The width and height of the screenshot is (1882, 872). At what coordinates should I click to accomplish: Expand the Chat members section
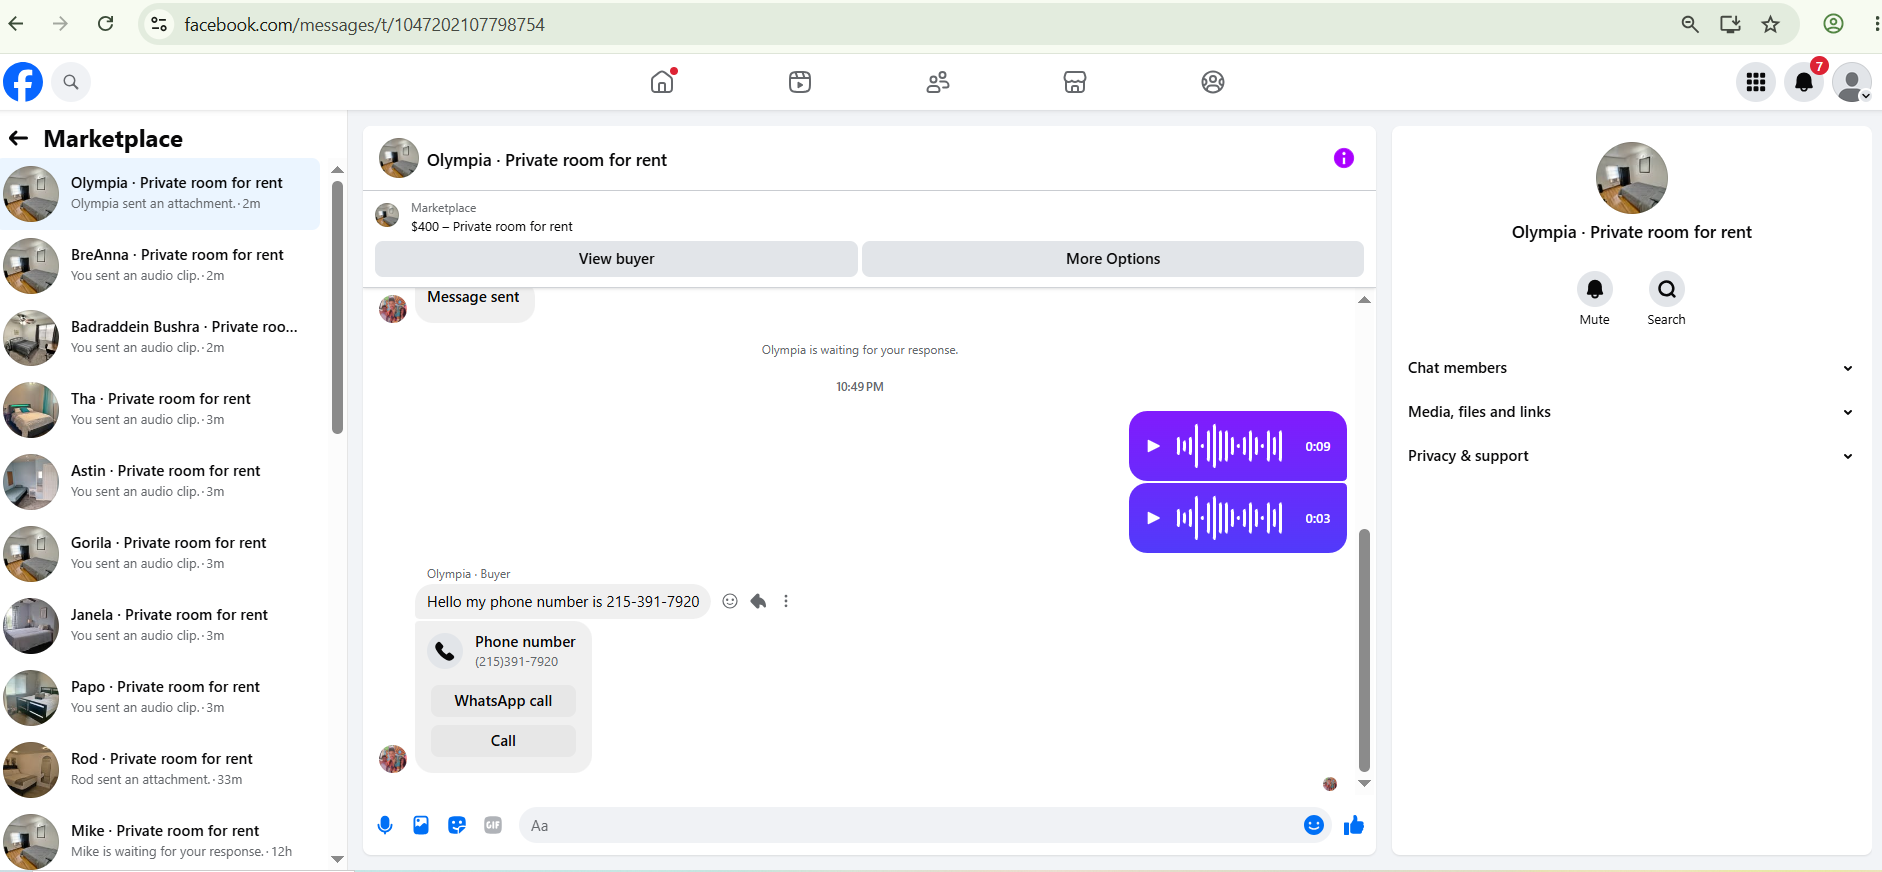click(x=1630, y=368)
